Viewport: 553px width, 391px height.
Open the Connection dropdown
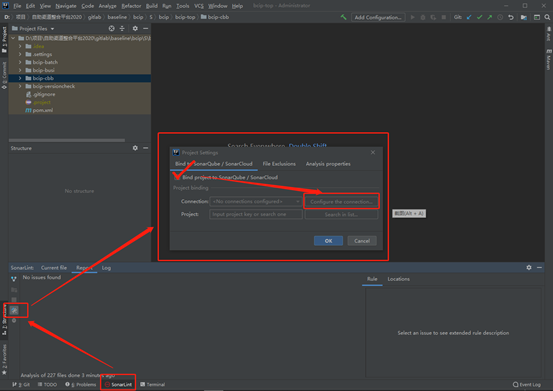click(256, 201)
